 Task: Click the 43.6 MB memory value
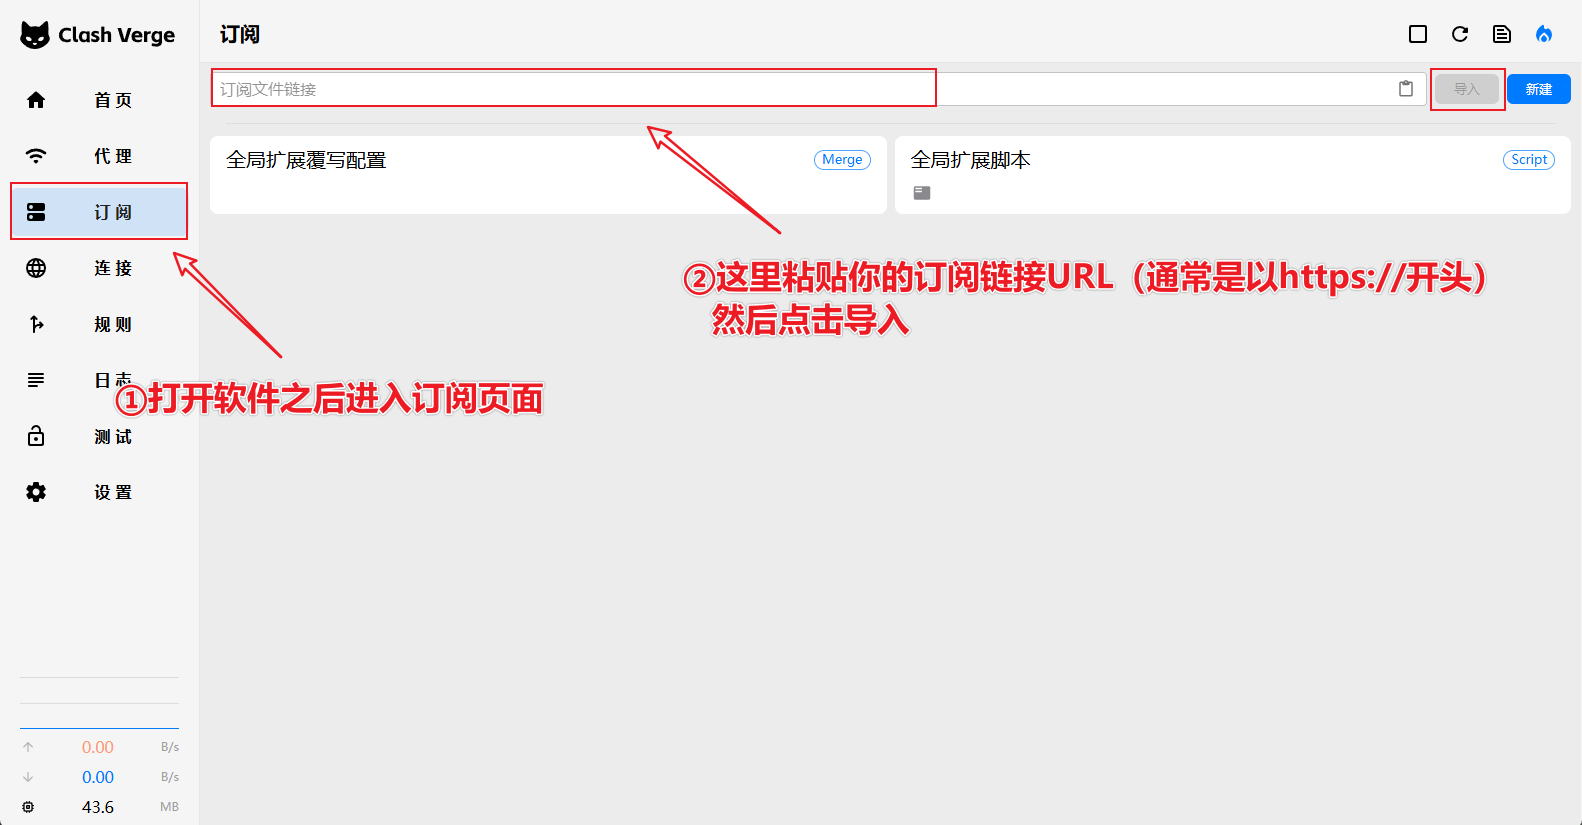98,807
